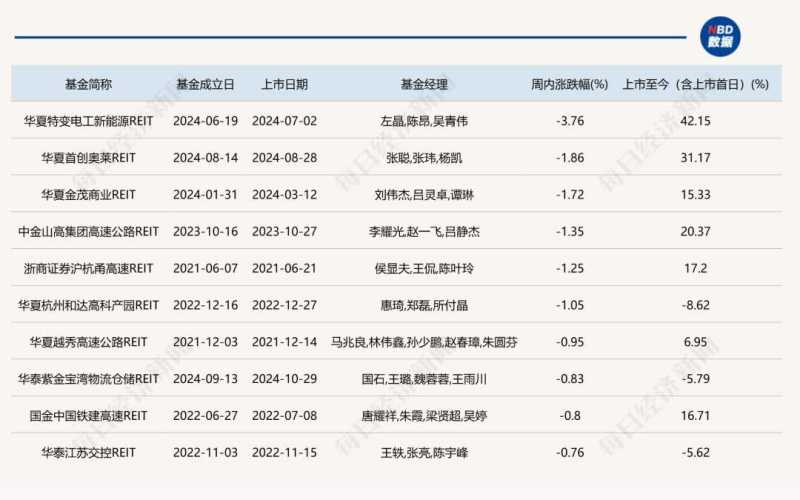Click managers cell 王轶,张亮,陈宇峰
The width and height of the screenshot is (800, 500).
click(424, 452)
